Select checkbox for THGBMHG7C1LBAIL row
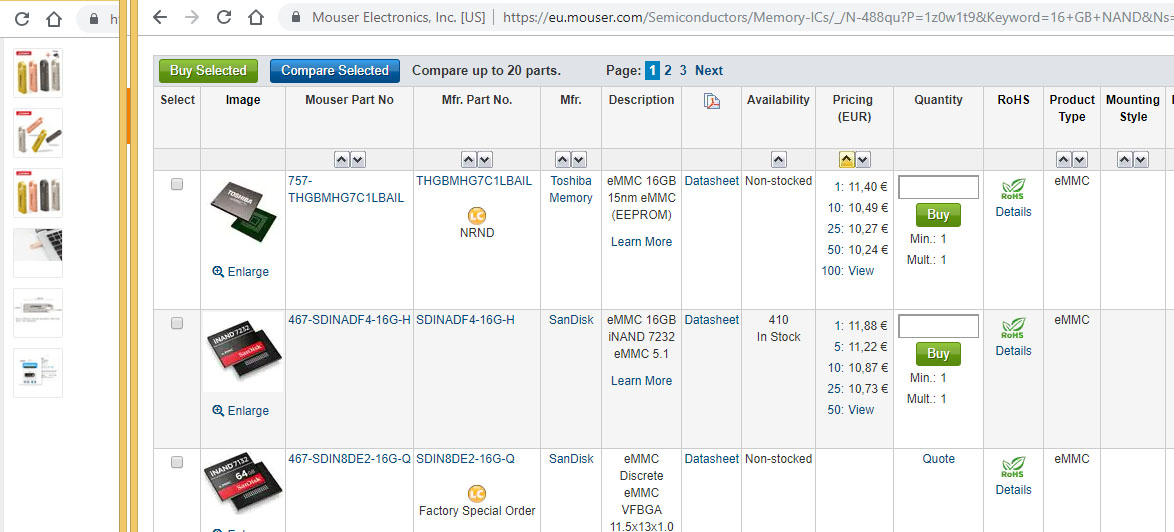1174x532 pixels. tap(177, 184)
